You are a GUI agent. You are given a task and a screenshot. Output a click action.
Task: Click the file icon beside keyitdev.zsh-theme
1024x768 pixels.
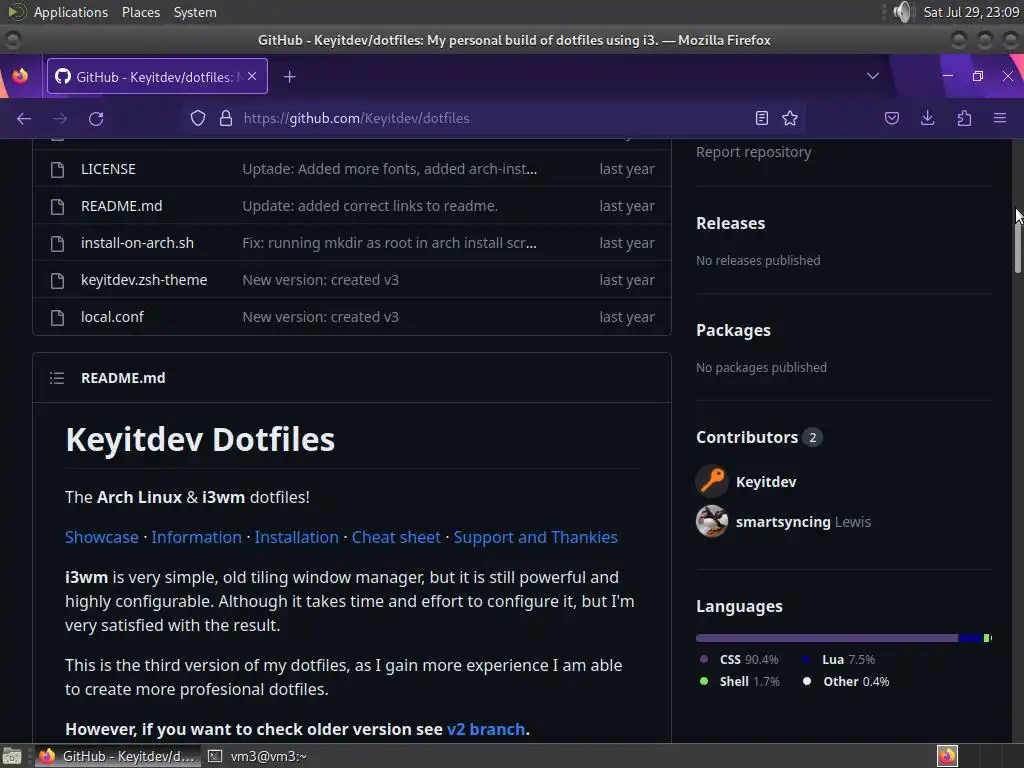[57, 281]
